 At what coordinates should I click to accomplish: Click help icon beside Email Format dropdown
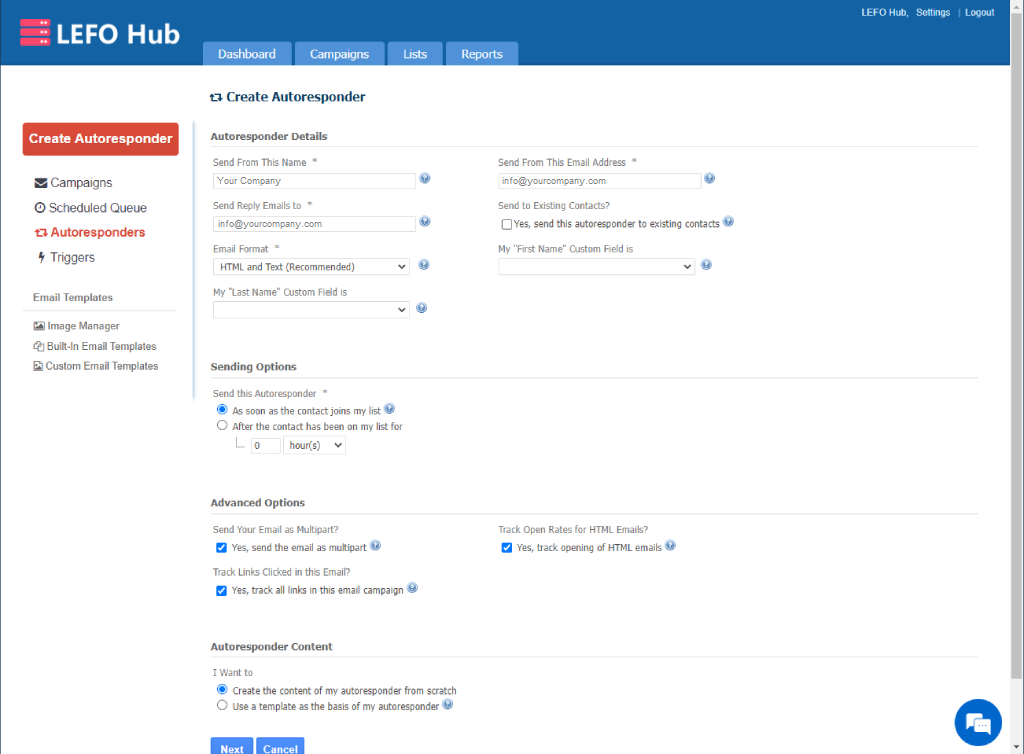pyautogui.click(x=424, y=266)
